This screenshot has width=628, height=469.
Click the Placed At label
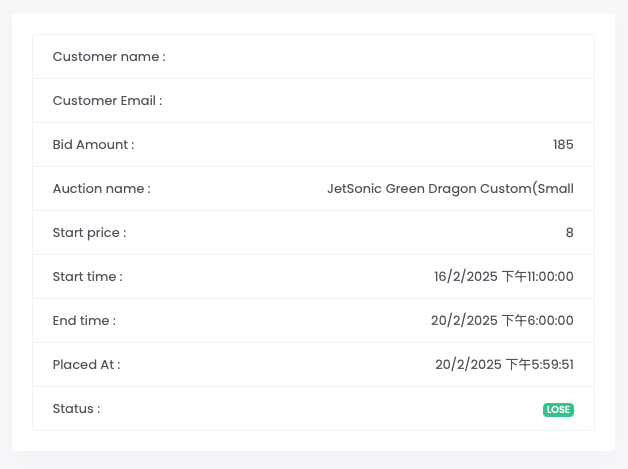tap(86, 365)
